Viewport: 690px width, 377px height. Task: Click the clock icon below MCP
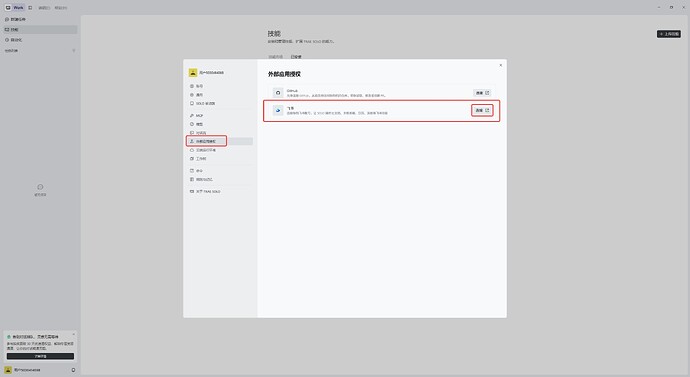pos(192,124)
